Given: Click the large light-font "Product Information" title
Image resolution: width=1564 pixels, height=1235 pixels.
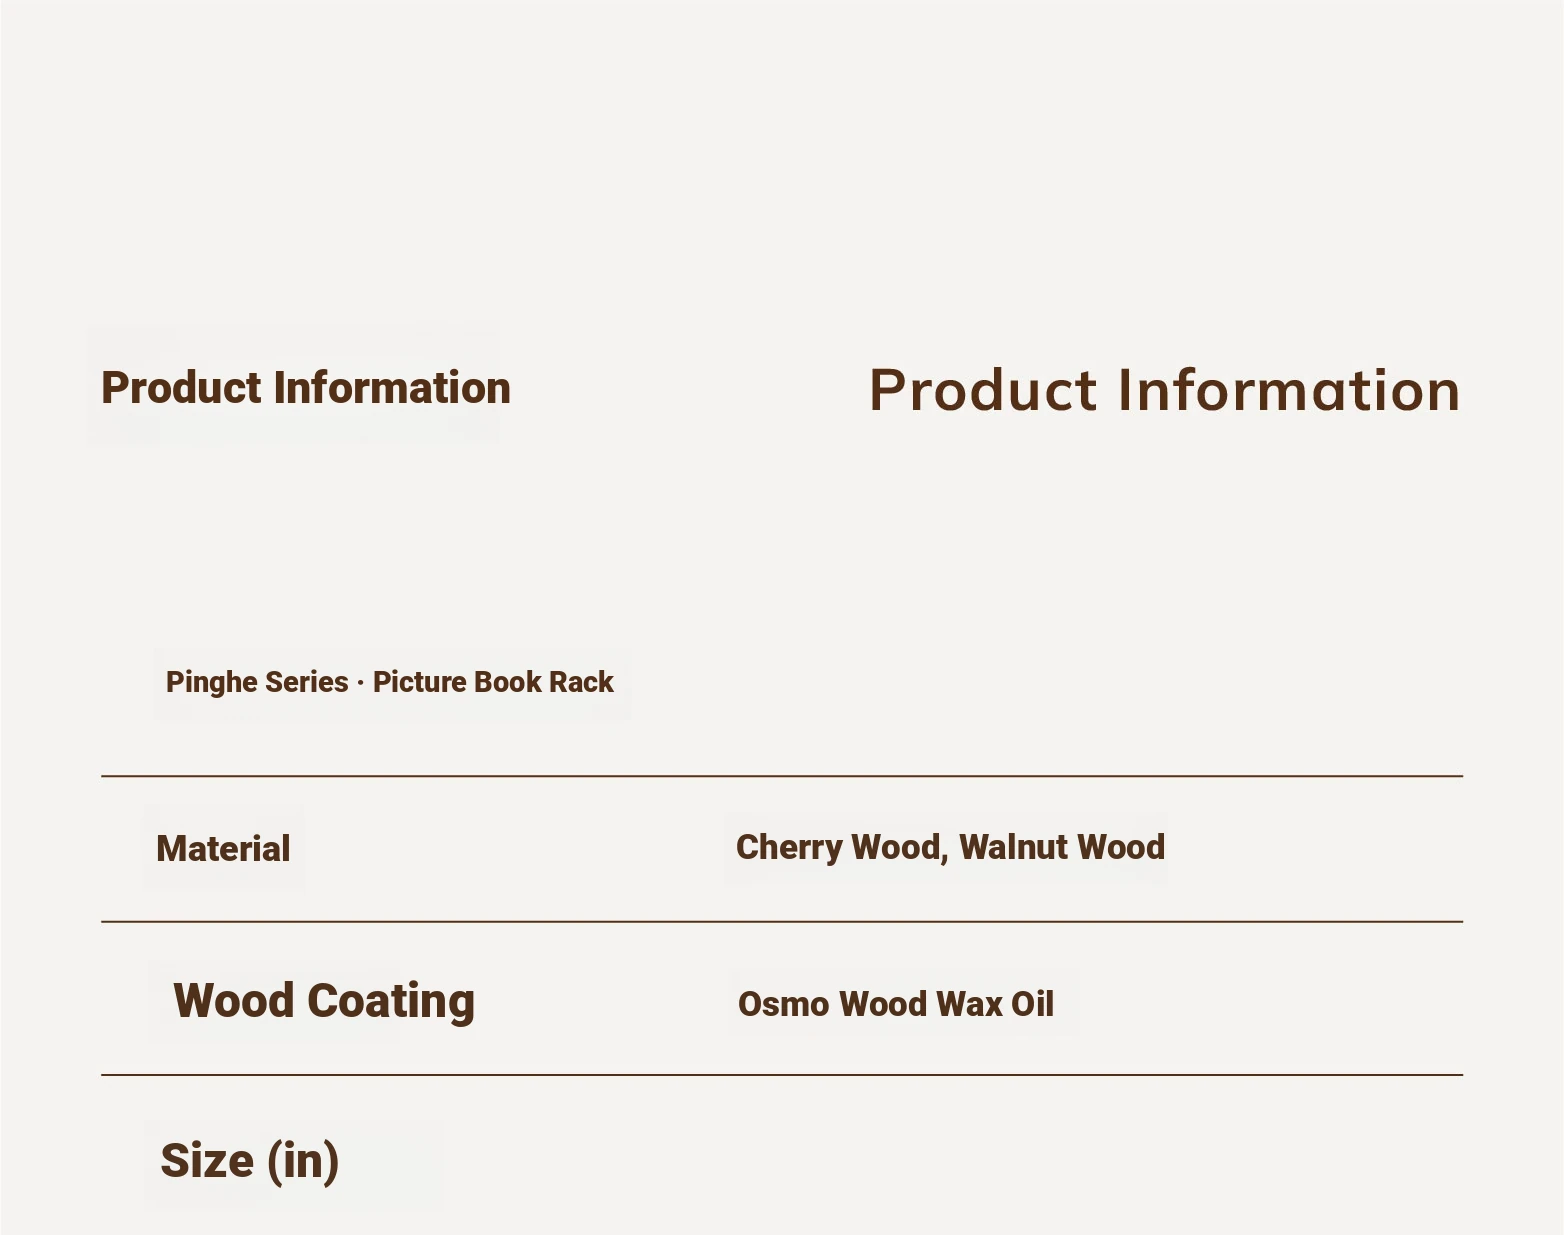Looking at the screenshot, I should (x=1165, y=390).
